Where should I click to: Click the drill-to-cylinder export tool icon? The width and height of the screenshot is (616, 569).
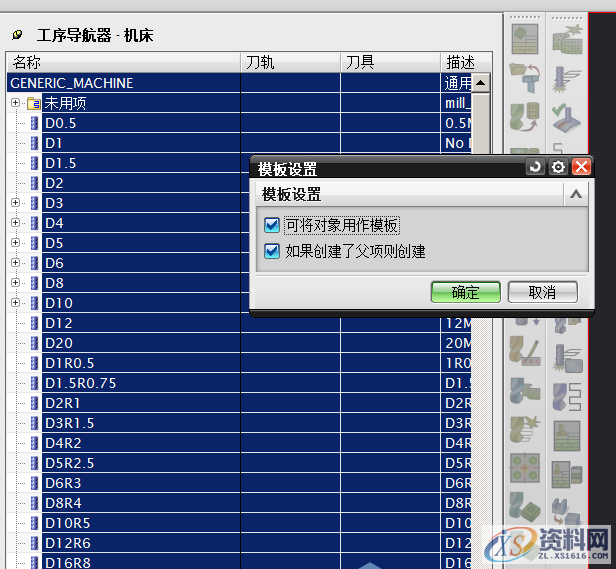click(524, 117)
